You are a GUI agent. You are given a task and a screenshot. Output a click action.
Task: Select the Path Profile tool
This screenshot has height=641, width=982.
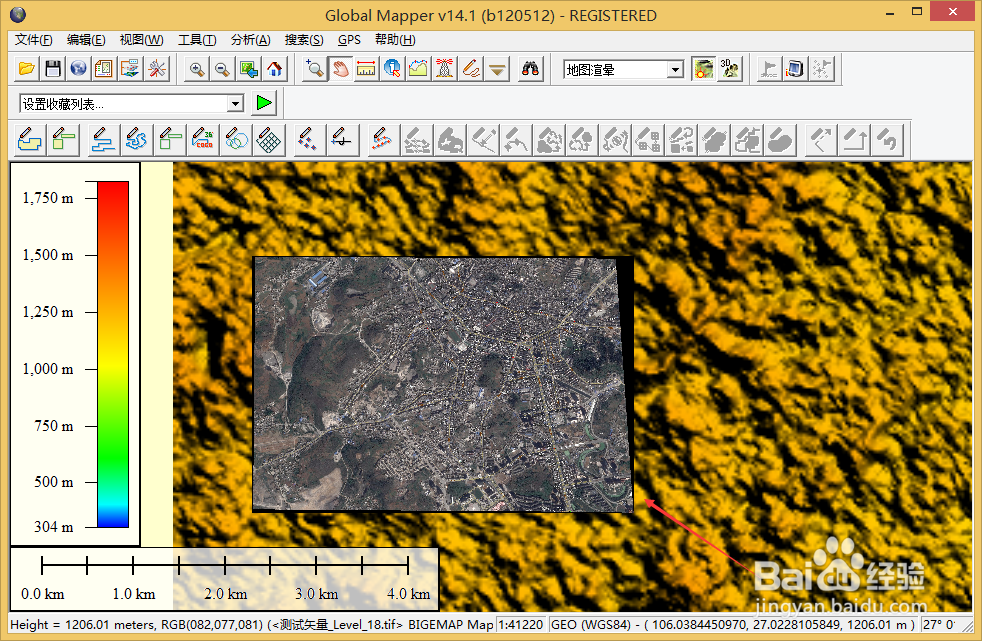(x=418, y=69)
